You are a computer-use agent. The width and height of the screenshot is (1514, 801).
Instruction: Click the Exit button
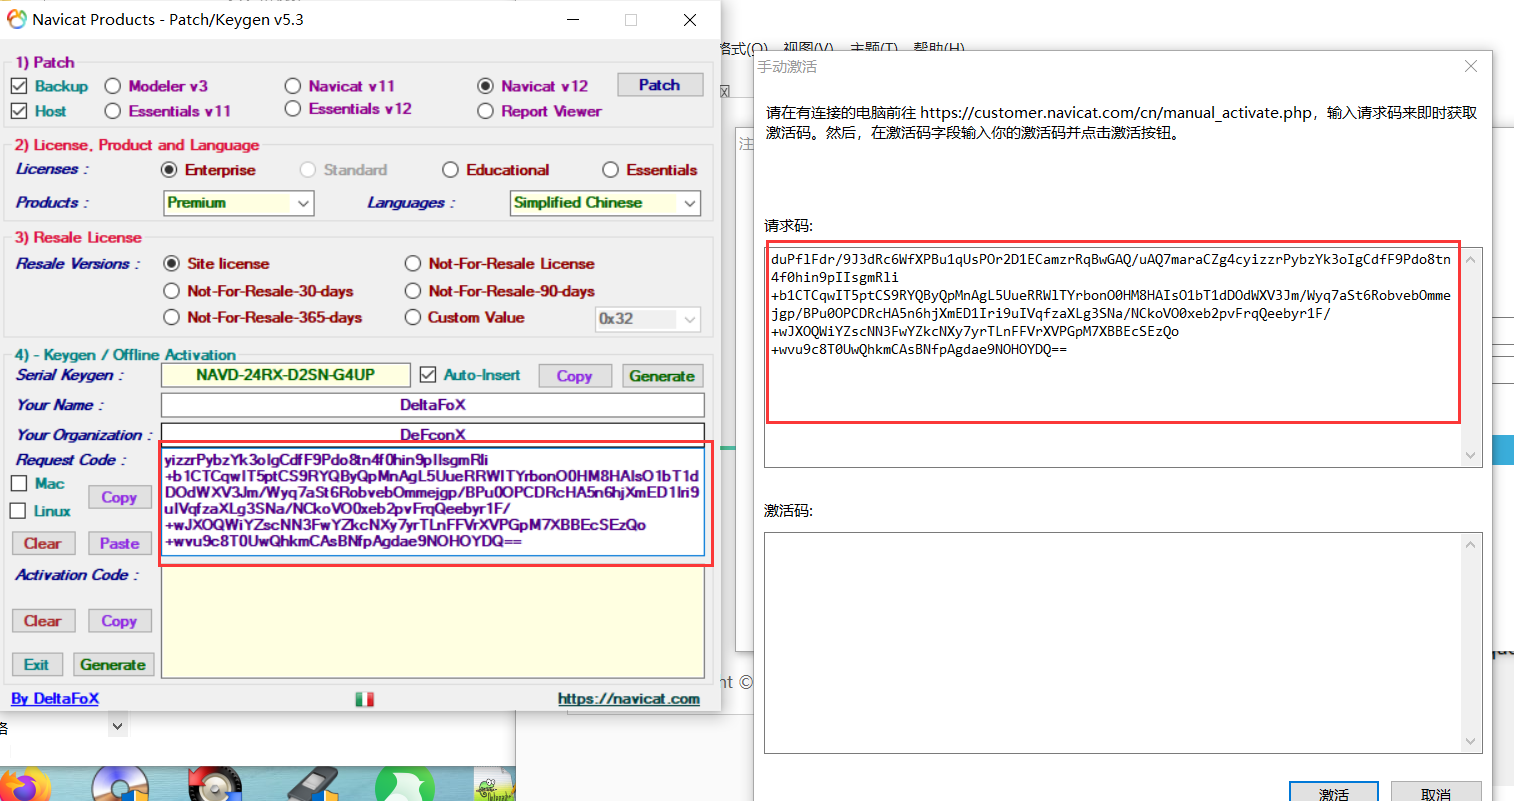pyautogui.click(x=37, y=665)
